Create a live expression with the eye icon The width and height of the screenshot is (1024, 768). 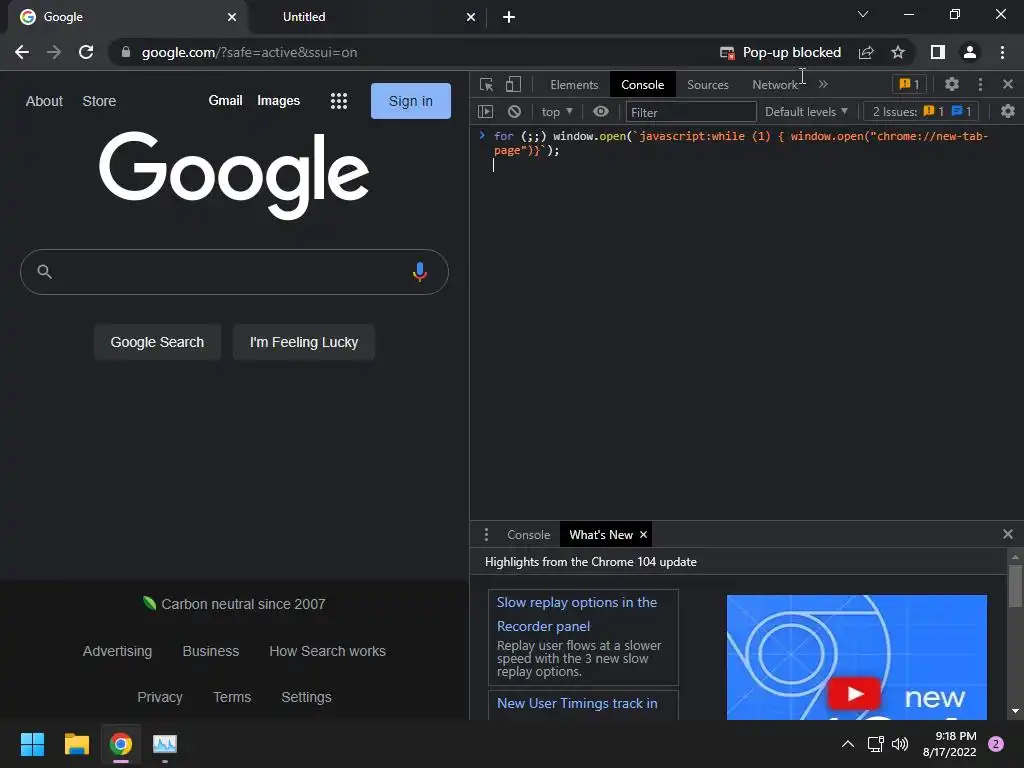pos(601,112)
